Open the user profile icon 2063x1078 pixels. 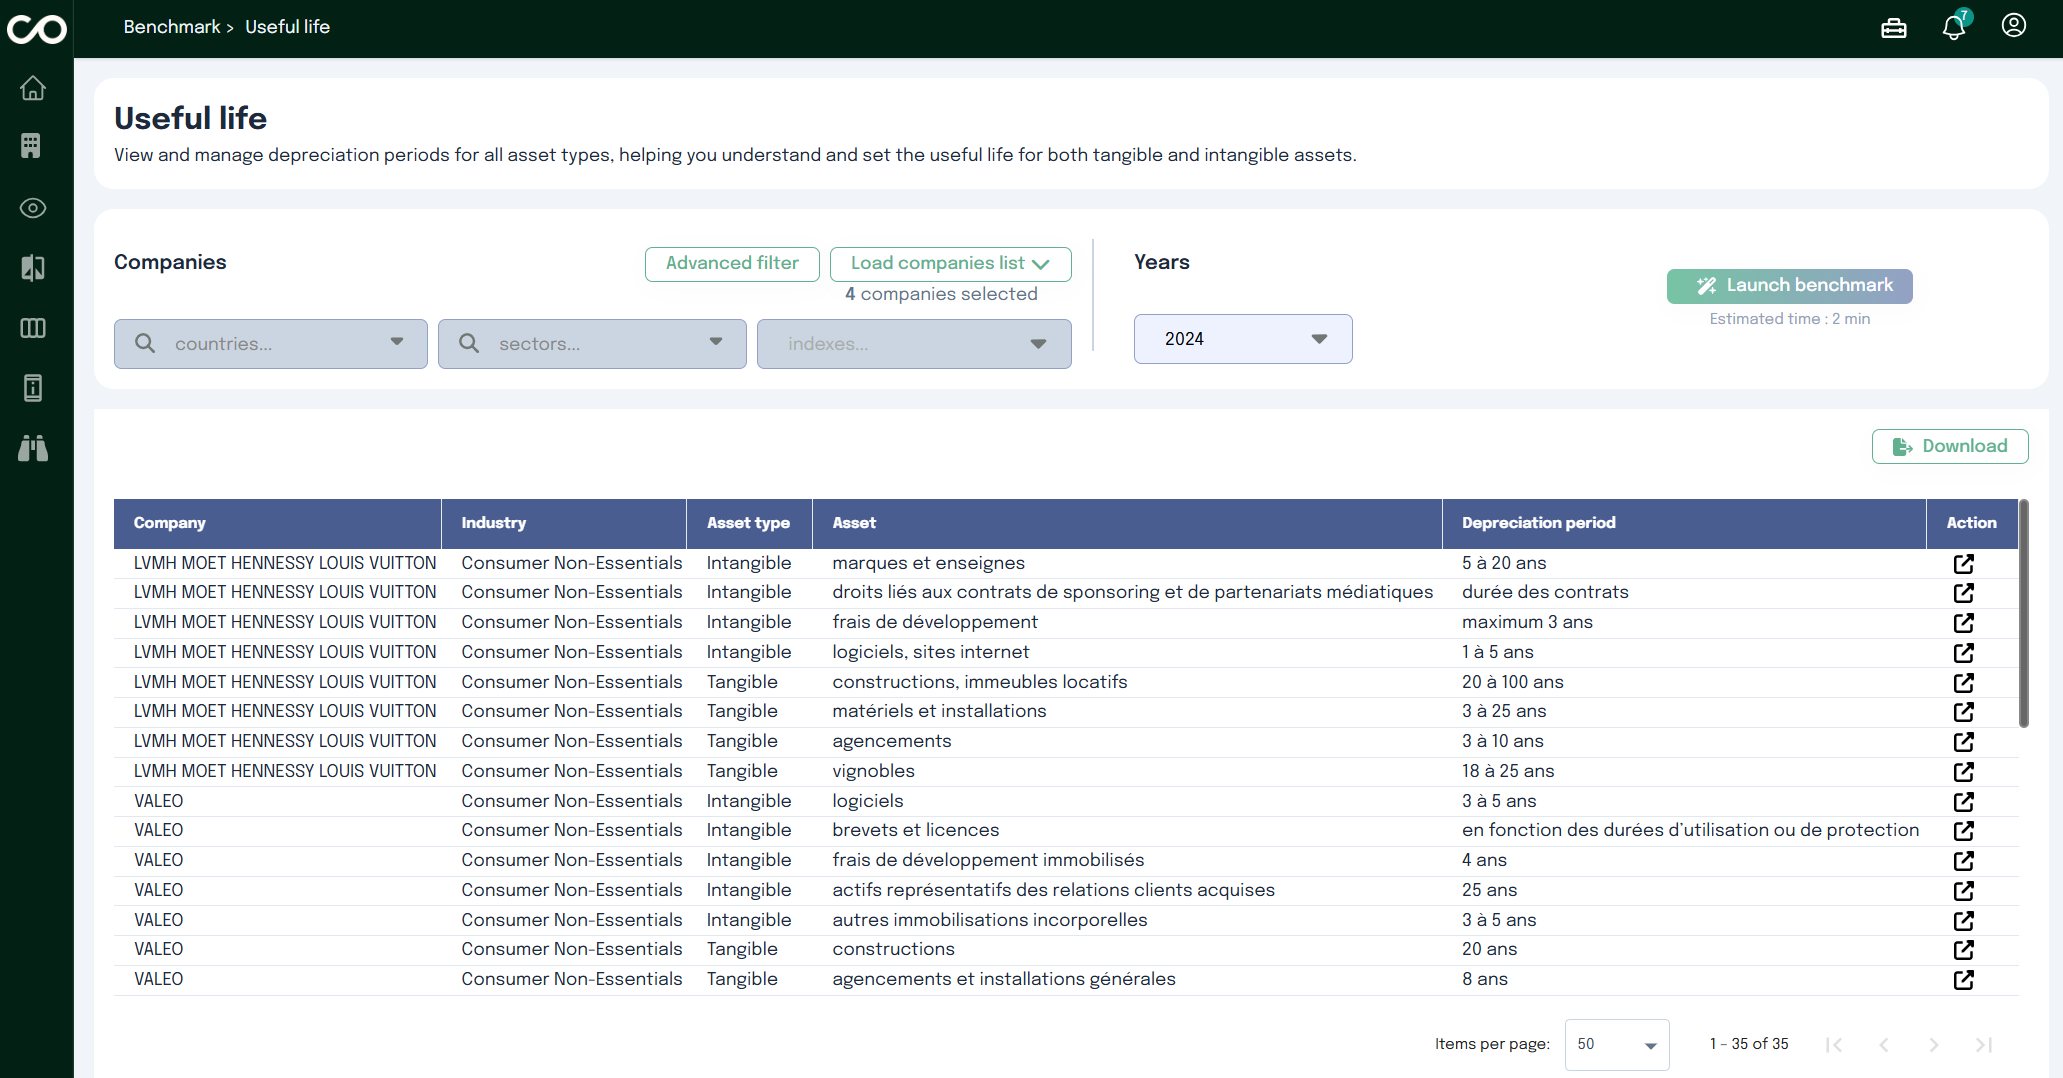click(x=2013, y=26)
